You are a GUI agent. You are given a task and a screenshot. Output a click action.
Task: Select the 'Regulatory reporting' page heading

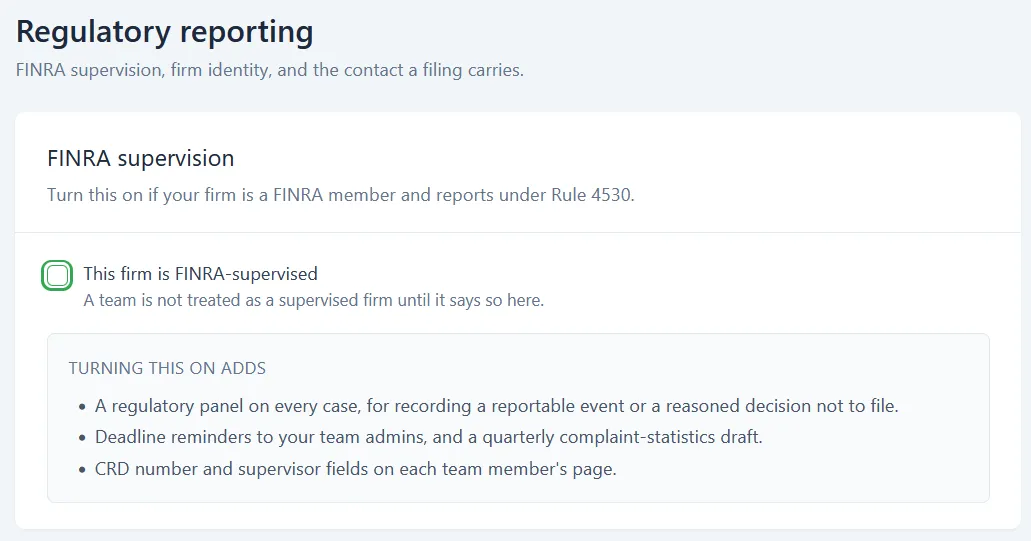[x=164, y=32]
